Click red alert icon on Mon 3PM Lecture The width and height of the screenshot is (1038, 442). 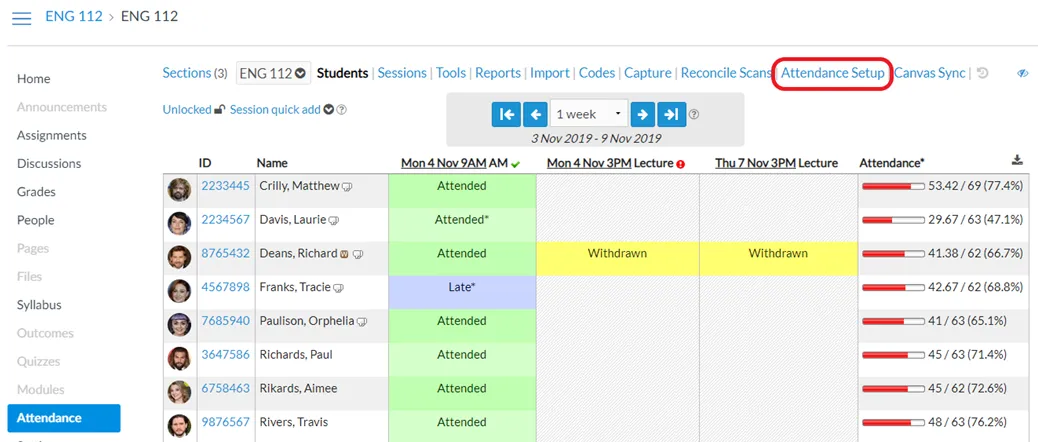(680, 164)
